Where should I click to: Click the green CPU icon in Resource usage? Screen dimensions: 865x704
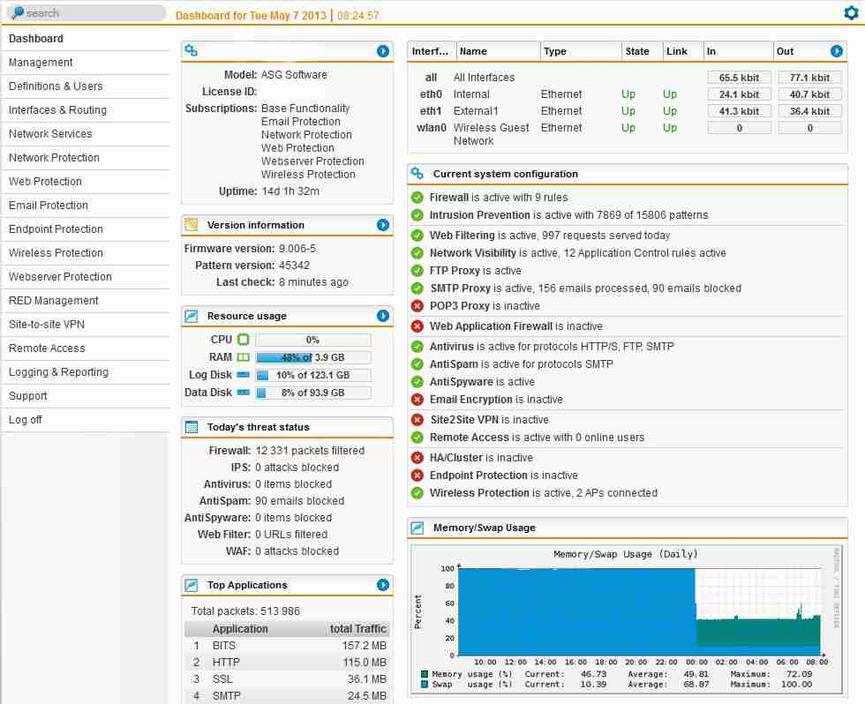(243, 340)
